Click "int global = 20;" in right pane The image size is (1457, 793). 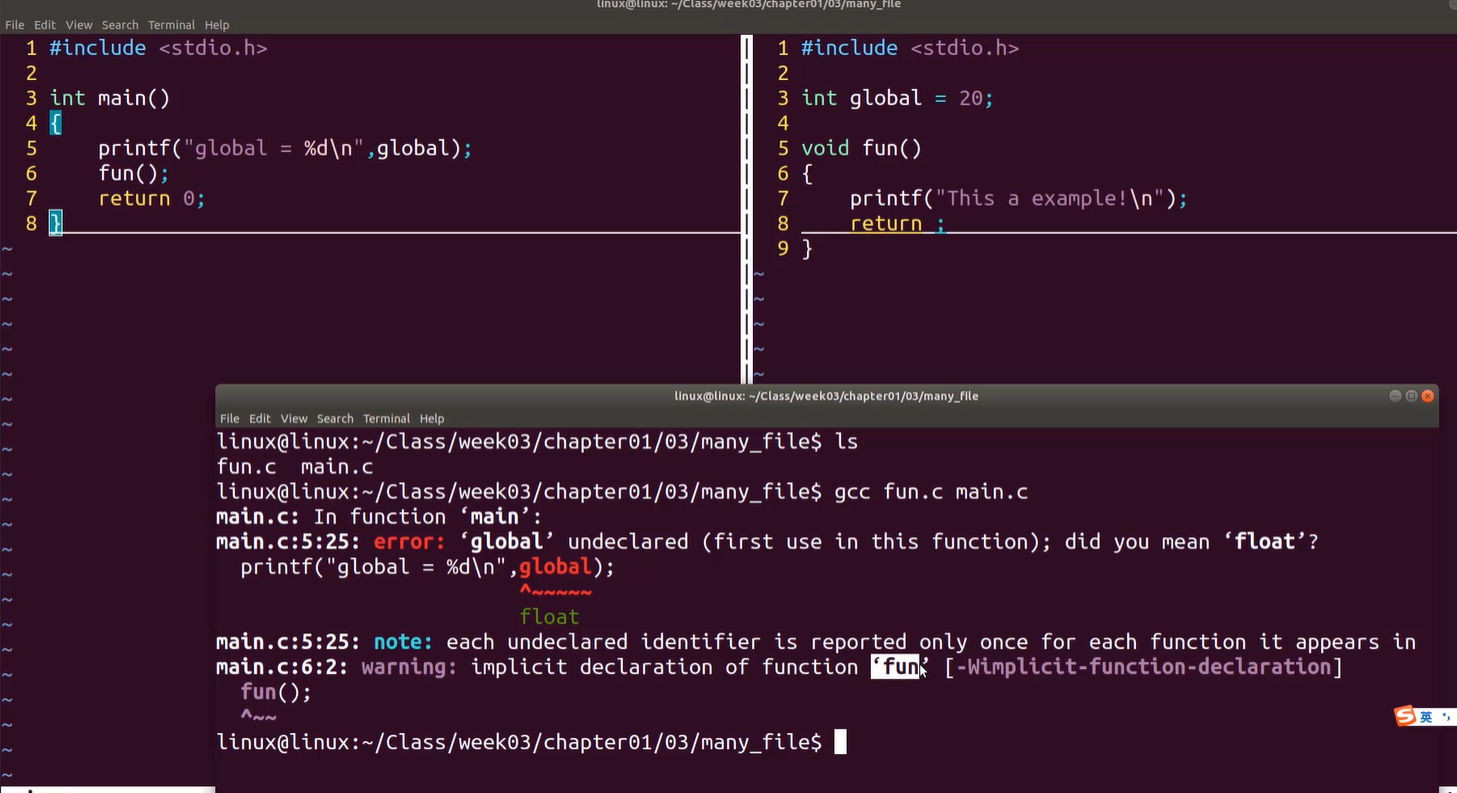point(897,98)
